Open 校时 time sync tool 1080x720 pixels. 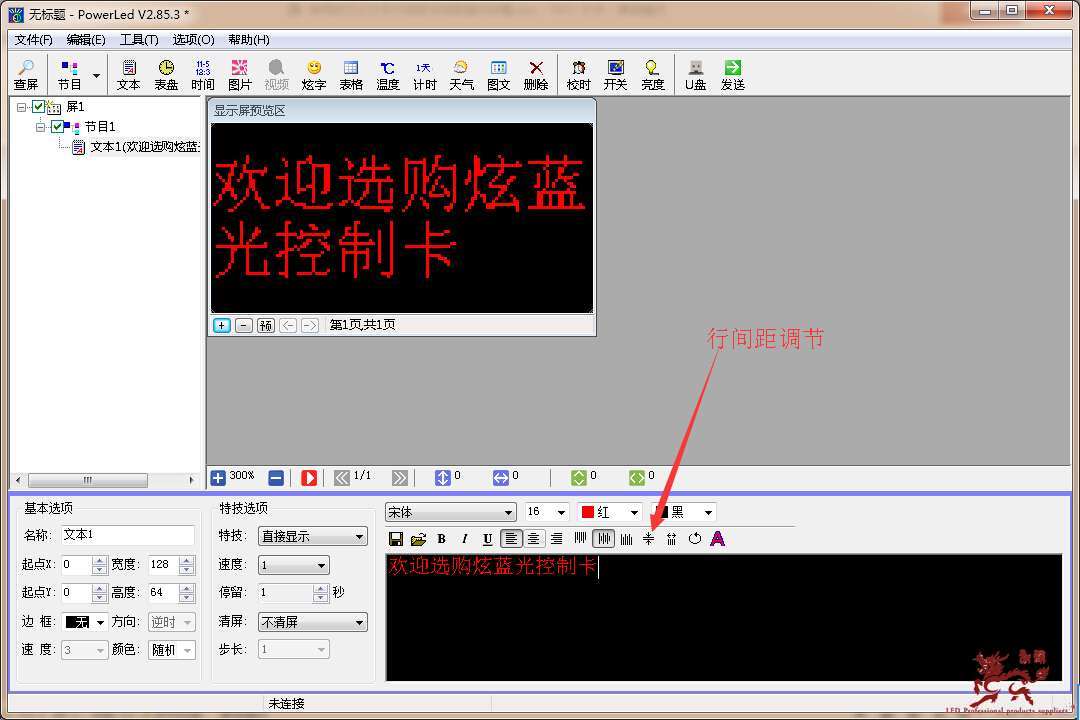579,75
